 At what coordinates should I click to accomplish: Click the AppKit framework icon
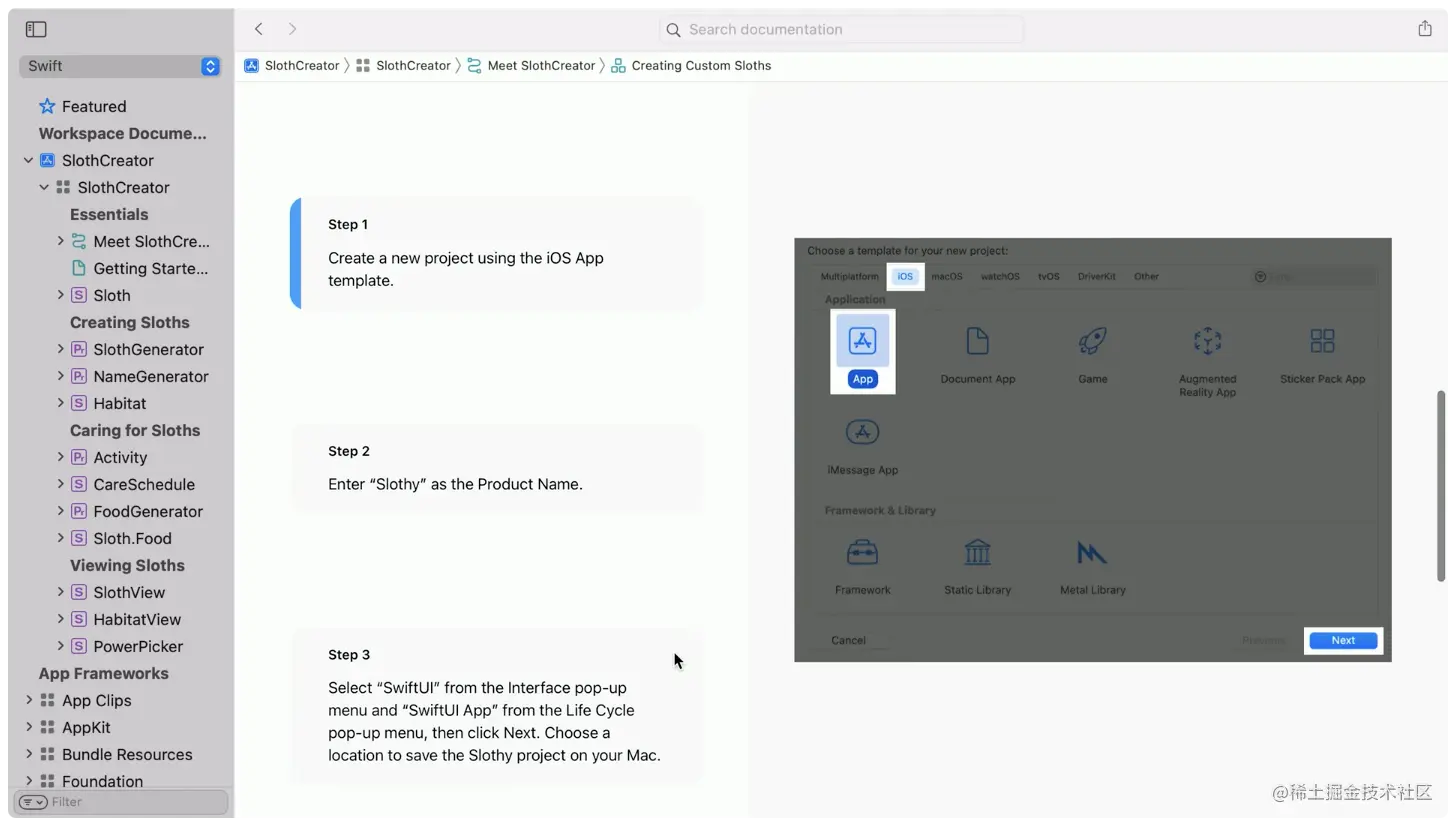pyautogui.click(x=47, y=727)
